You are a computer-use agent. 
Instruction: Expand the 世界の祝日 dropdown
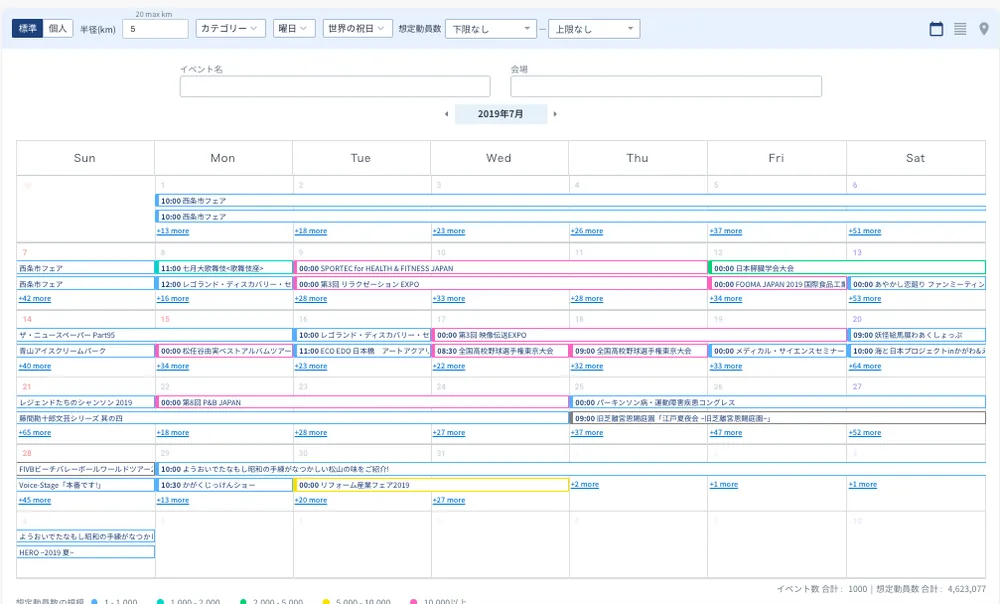(357, 28)
